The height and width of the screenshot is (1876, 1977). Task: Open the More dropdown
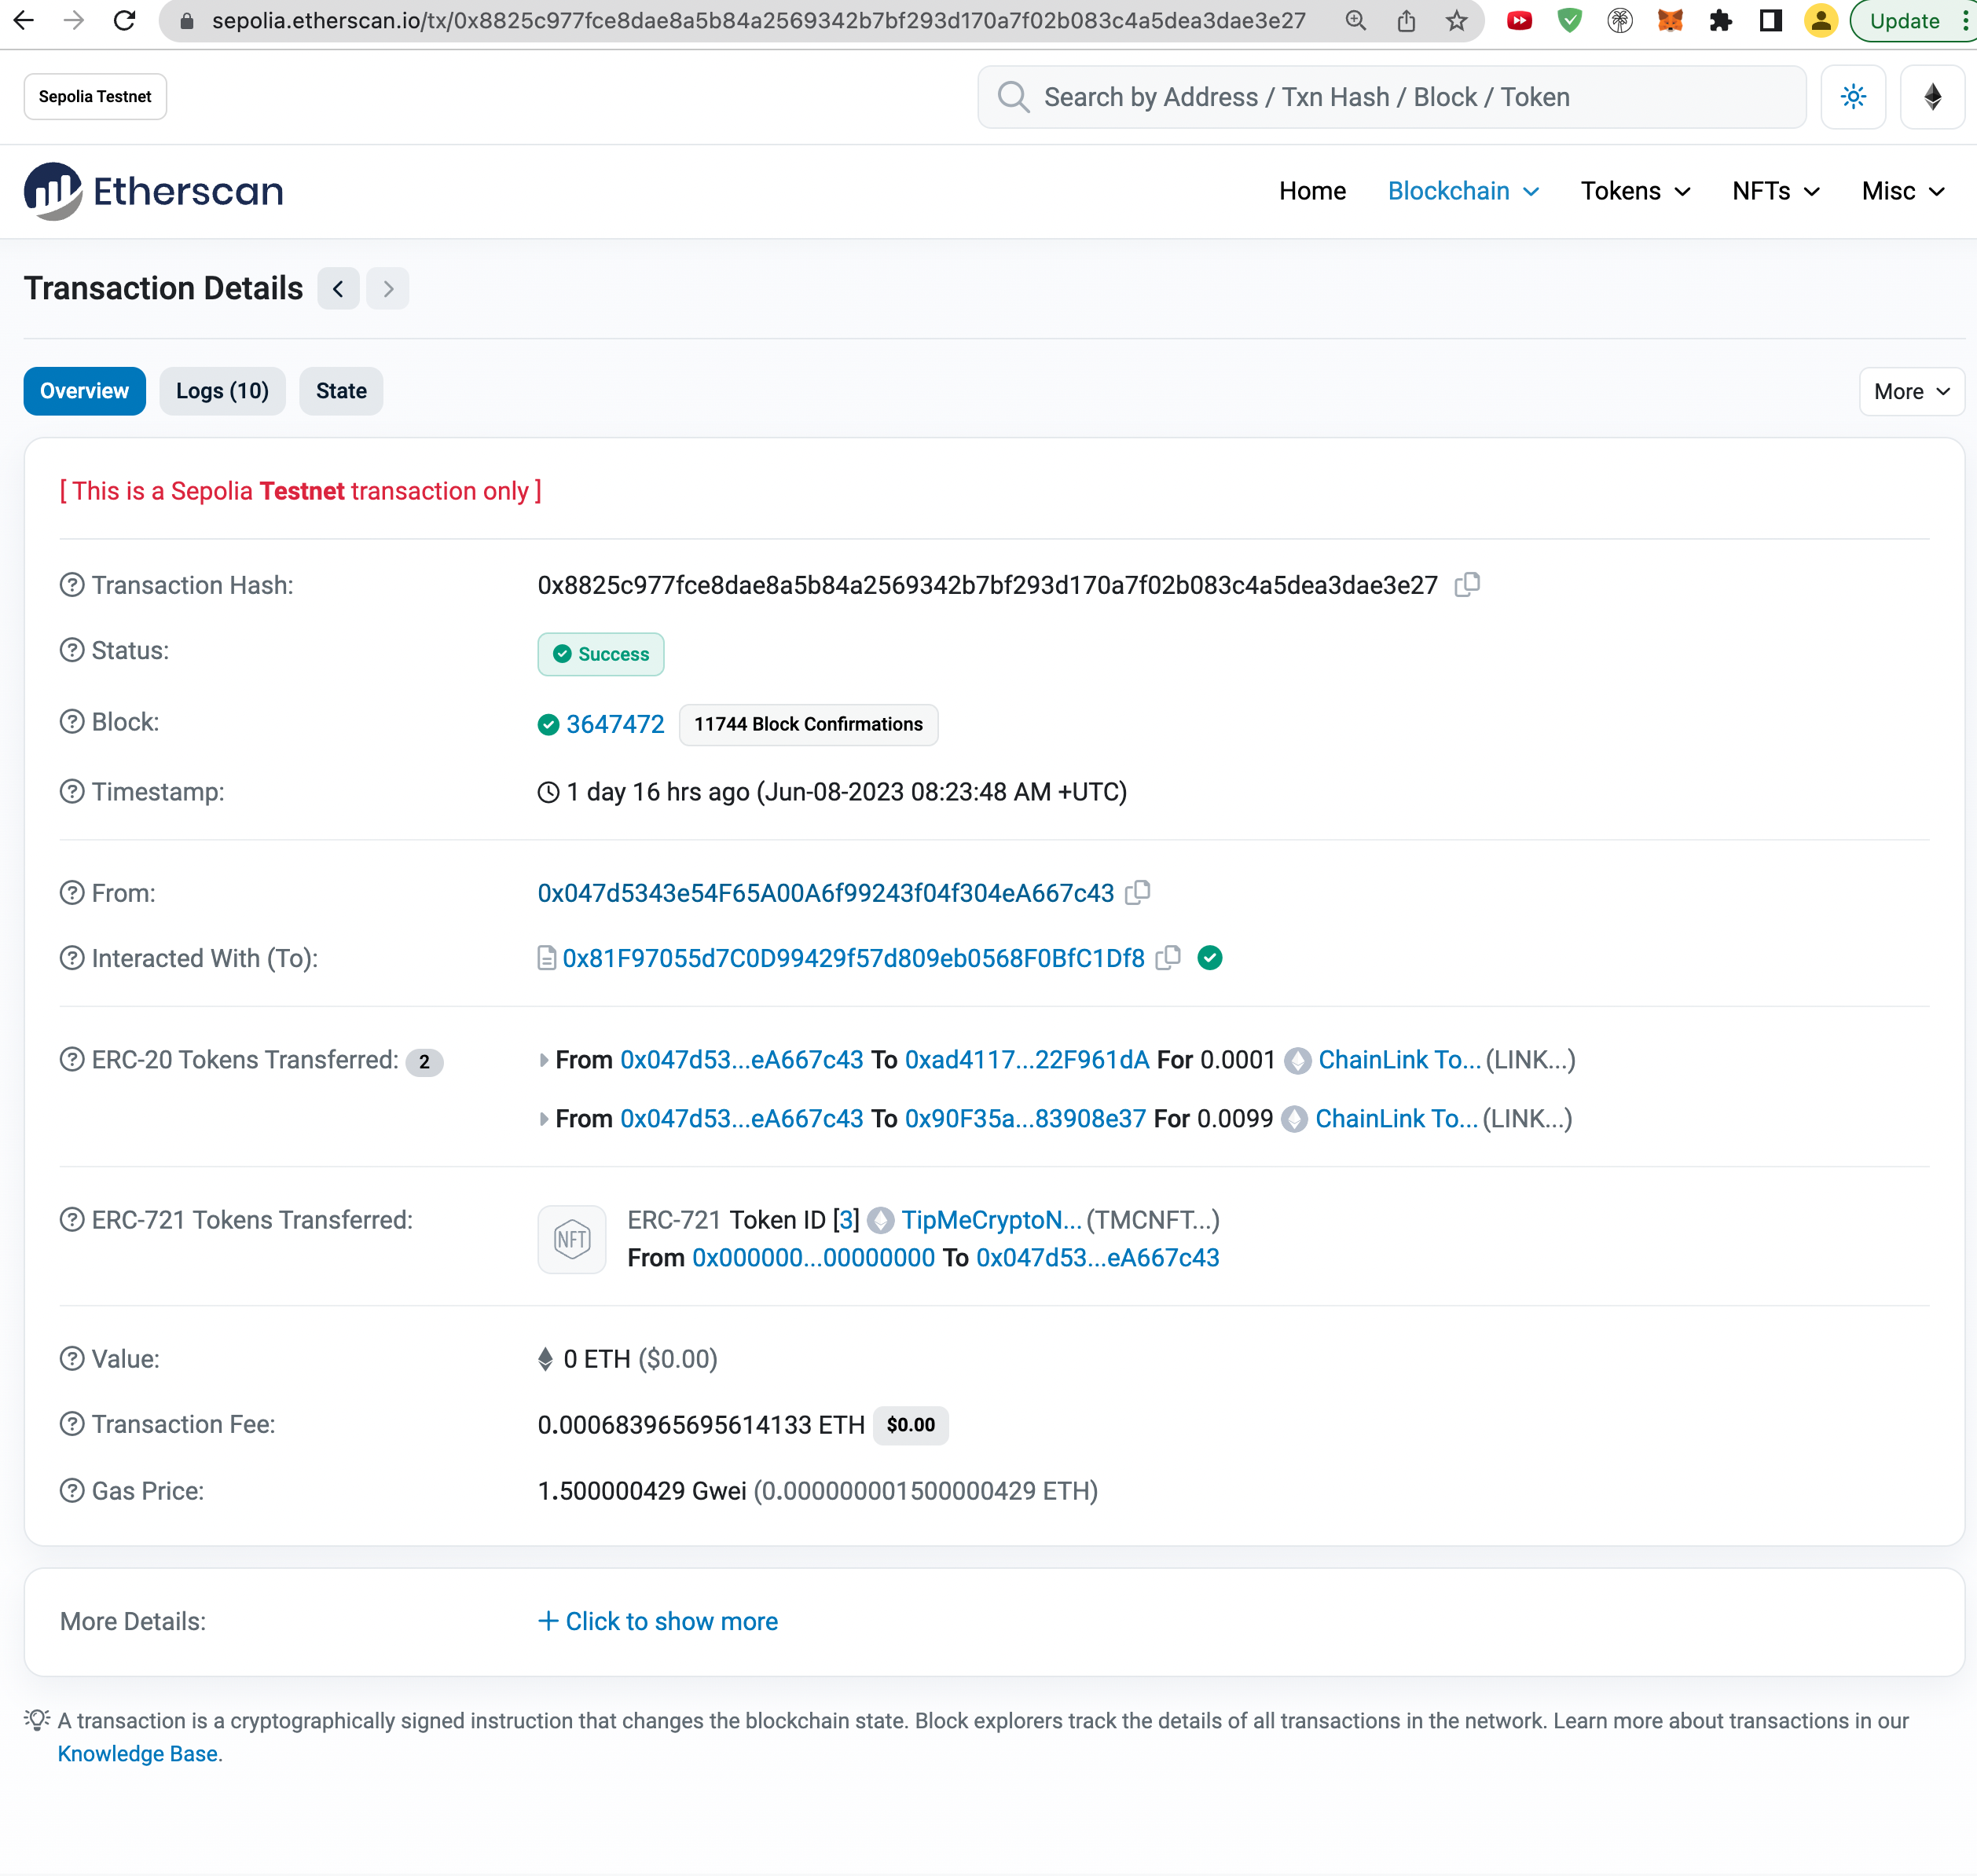(x=1911, y=391)
